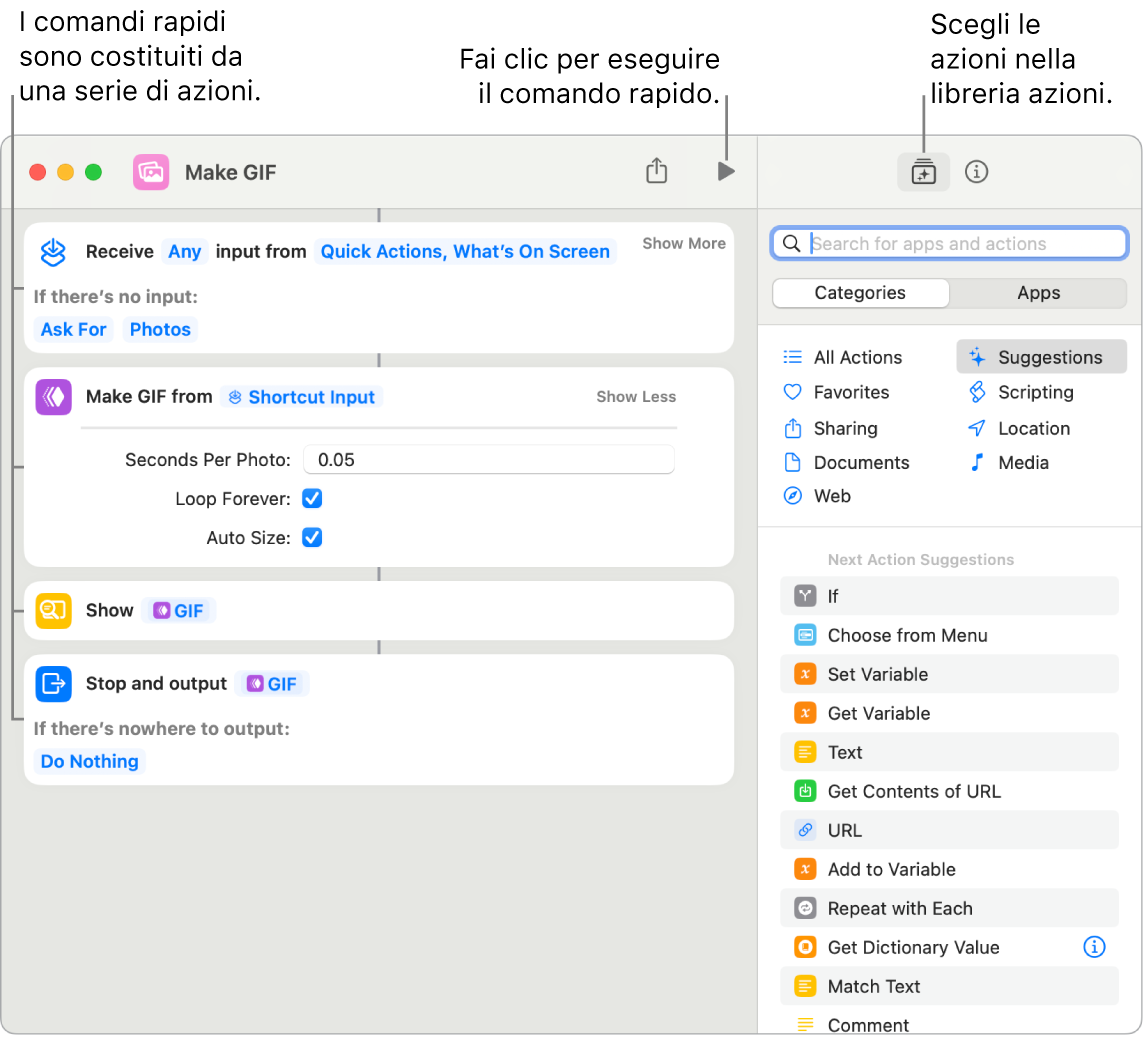This screenshot has height=1037, width=1144.
Task: Select the Media category
Action: pyautogui.click(x=1022, y=462)
